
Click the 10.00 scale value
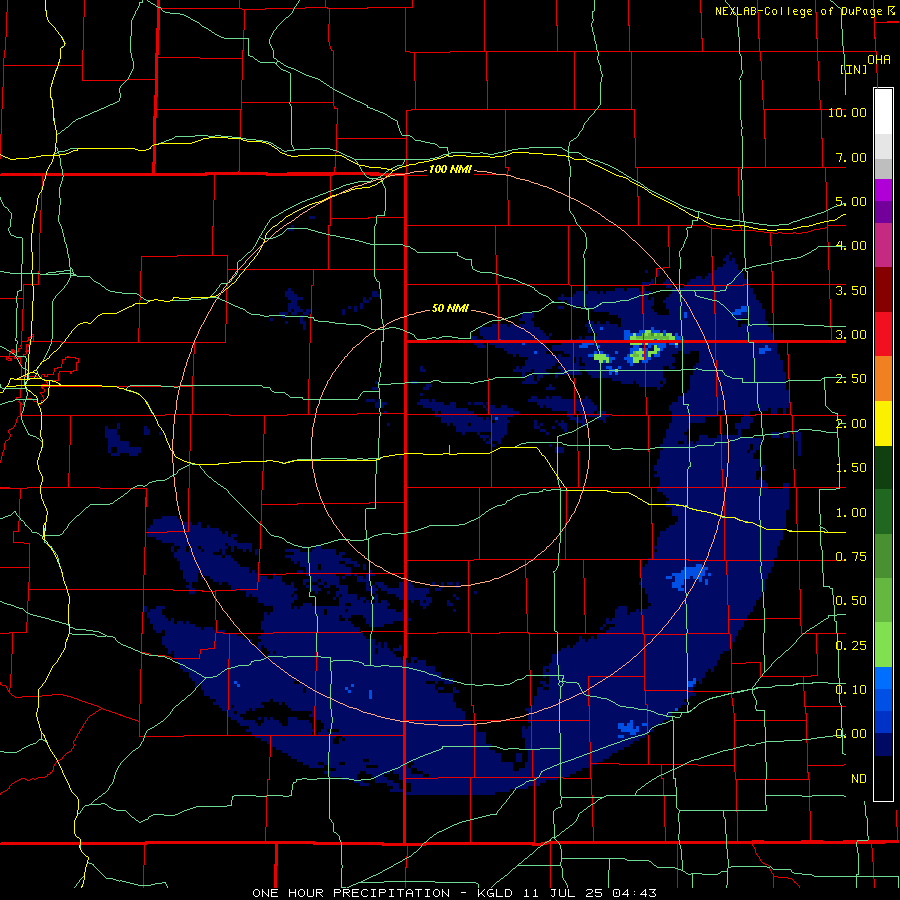click(x=847, y=112)
